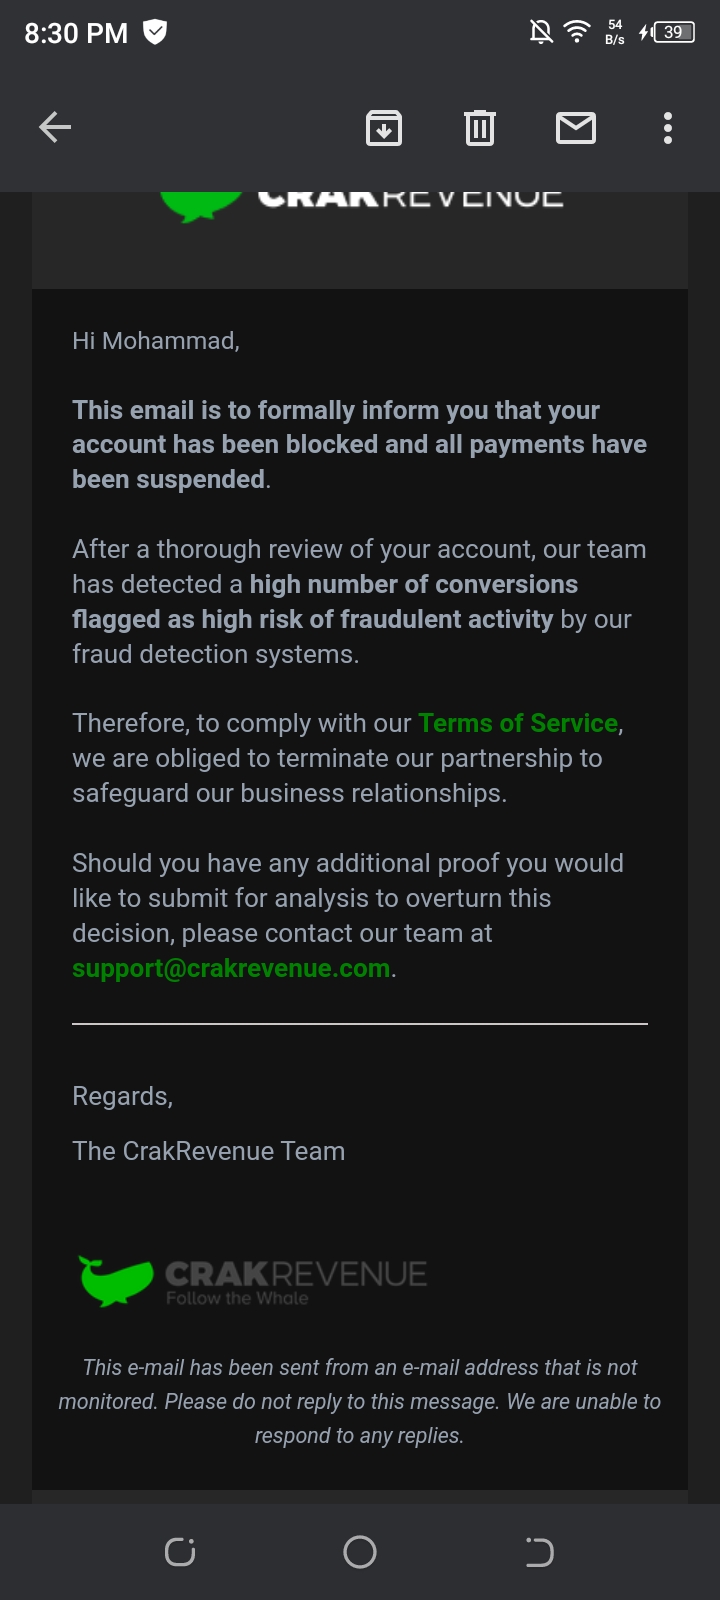Mark email as unread via envelope icon
Image resolution: width=720 pixels, height=1600 pixels.
pos(576,128)
